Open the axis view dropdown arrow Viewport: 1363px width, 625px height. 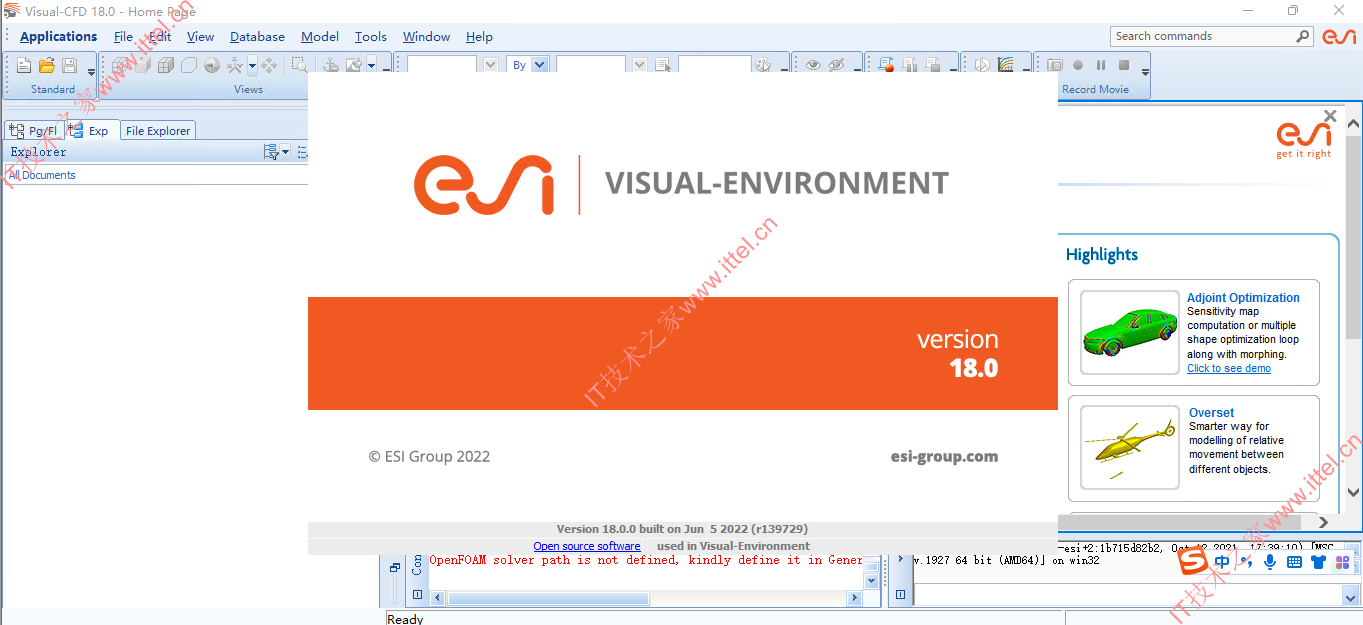pos(252,65)
